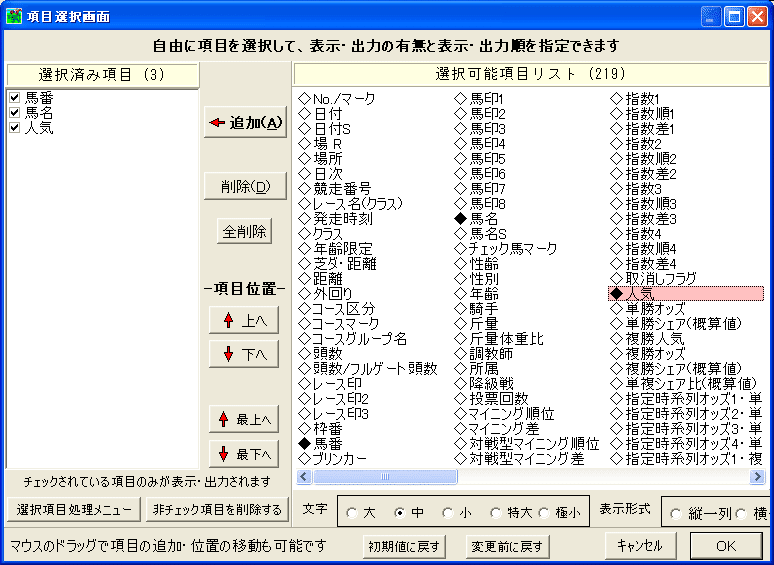
Task: Select the 発走時刻 item
Action: 336,219
